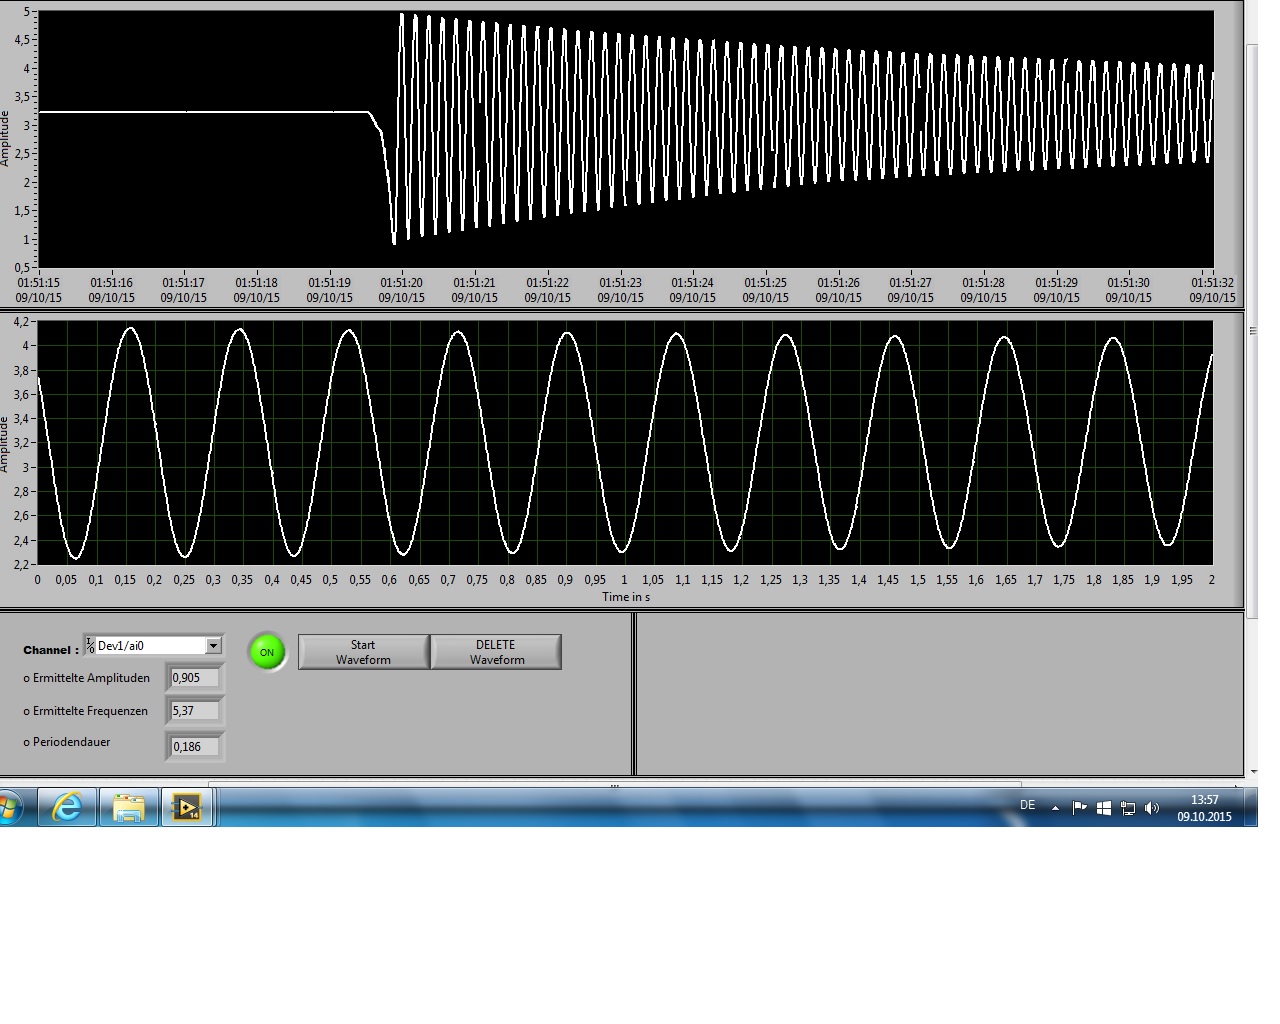Viewport: 1280px width, 1024px height.
Task: Click the 'o Ermittelte Amplituden' label
Action: coord(87,678)
